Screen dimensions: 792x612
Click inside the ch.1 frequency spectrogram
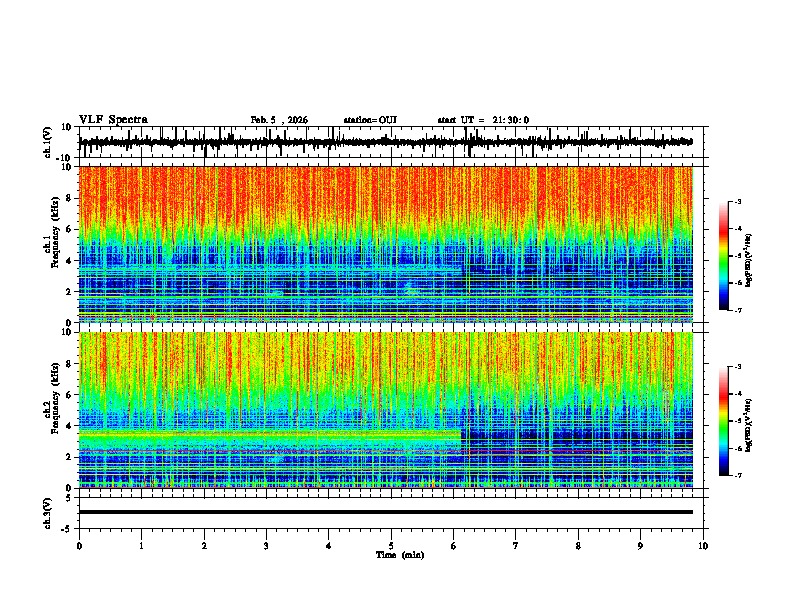[386, 244]
